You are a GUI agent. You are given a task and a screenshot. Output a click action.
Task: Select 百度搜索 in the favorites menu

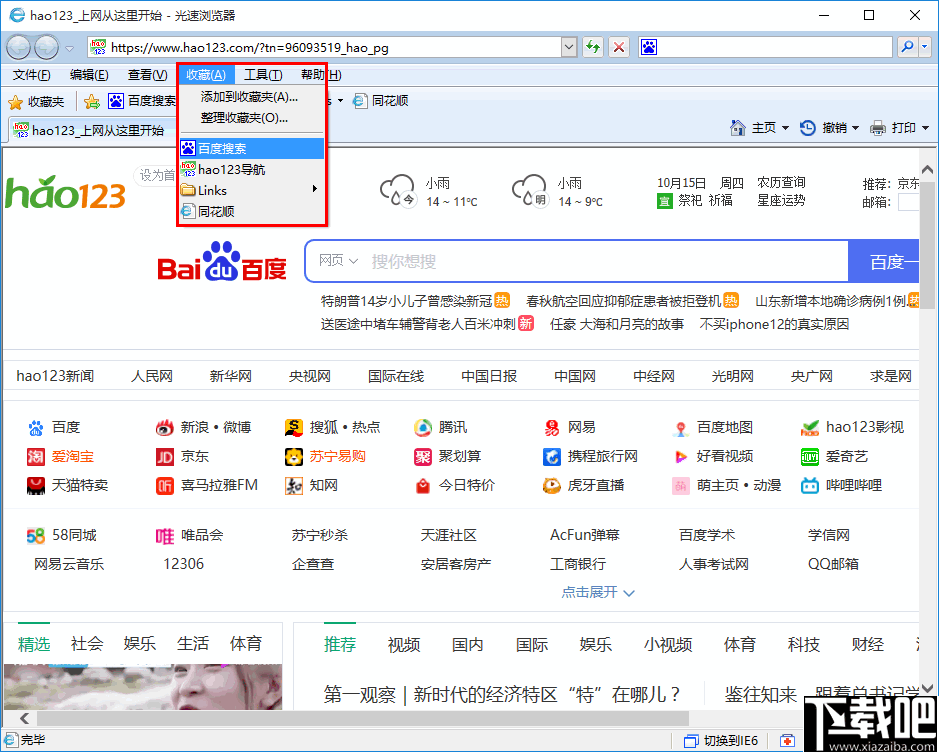click(x=252, y=148)
